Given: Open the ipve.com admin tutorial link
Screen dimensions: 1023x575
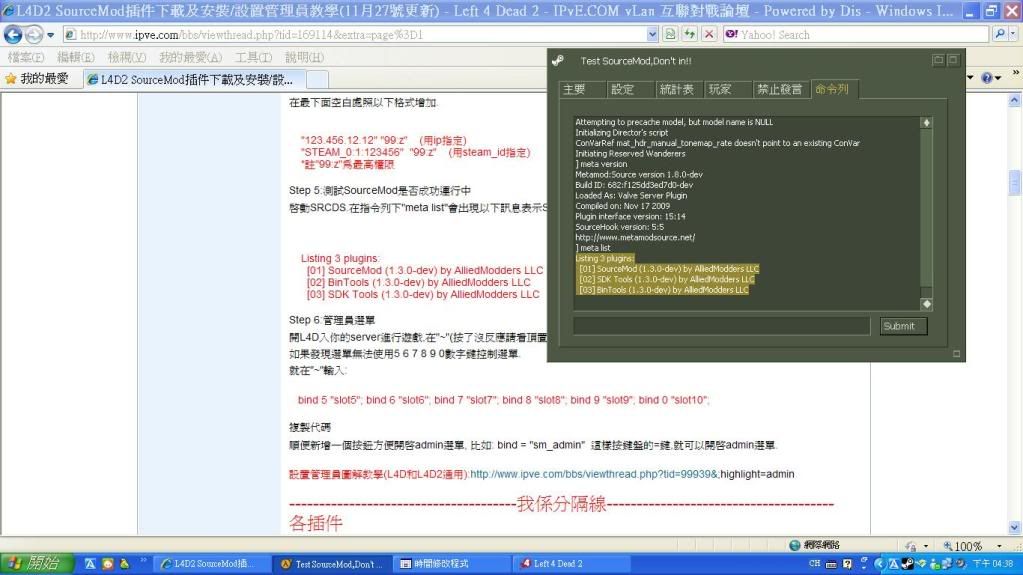Looking at the screenshot, I should tap(632, 473).
